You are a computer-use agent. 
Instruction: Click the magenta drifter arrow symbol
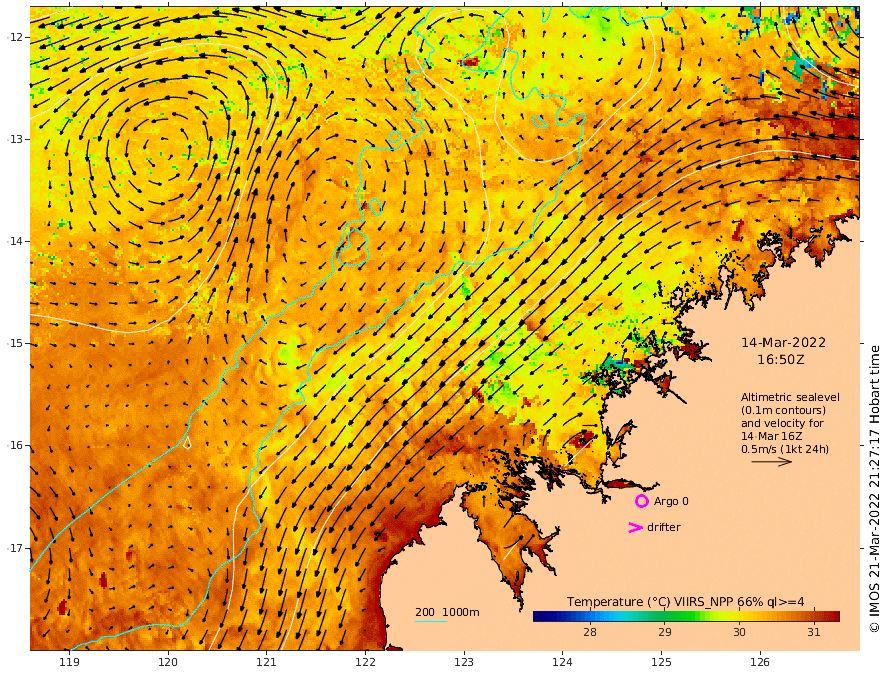pyautogui.click(x=635, y=527)
